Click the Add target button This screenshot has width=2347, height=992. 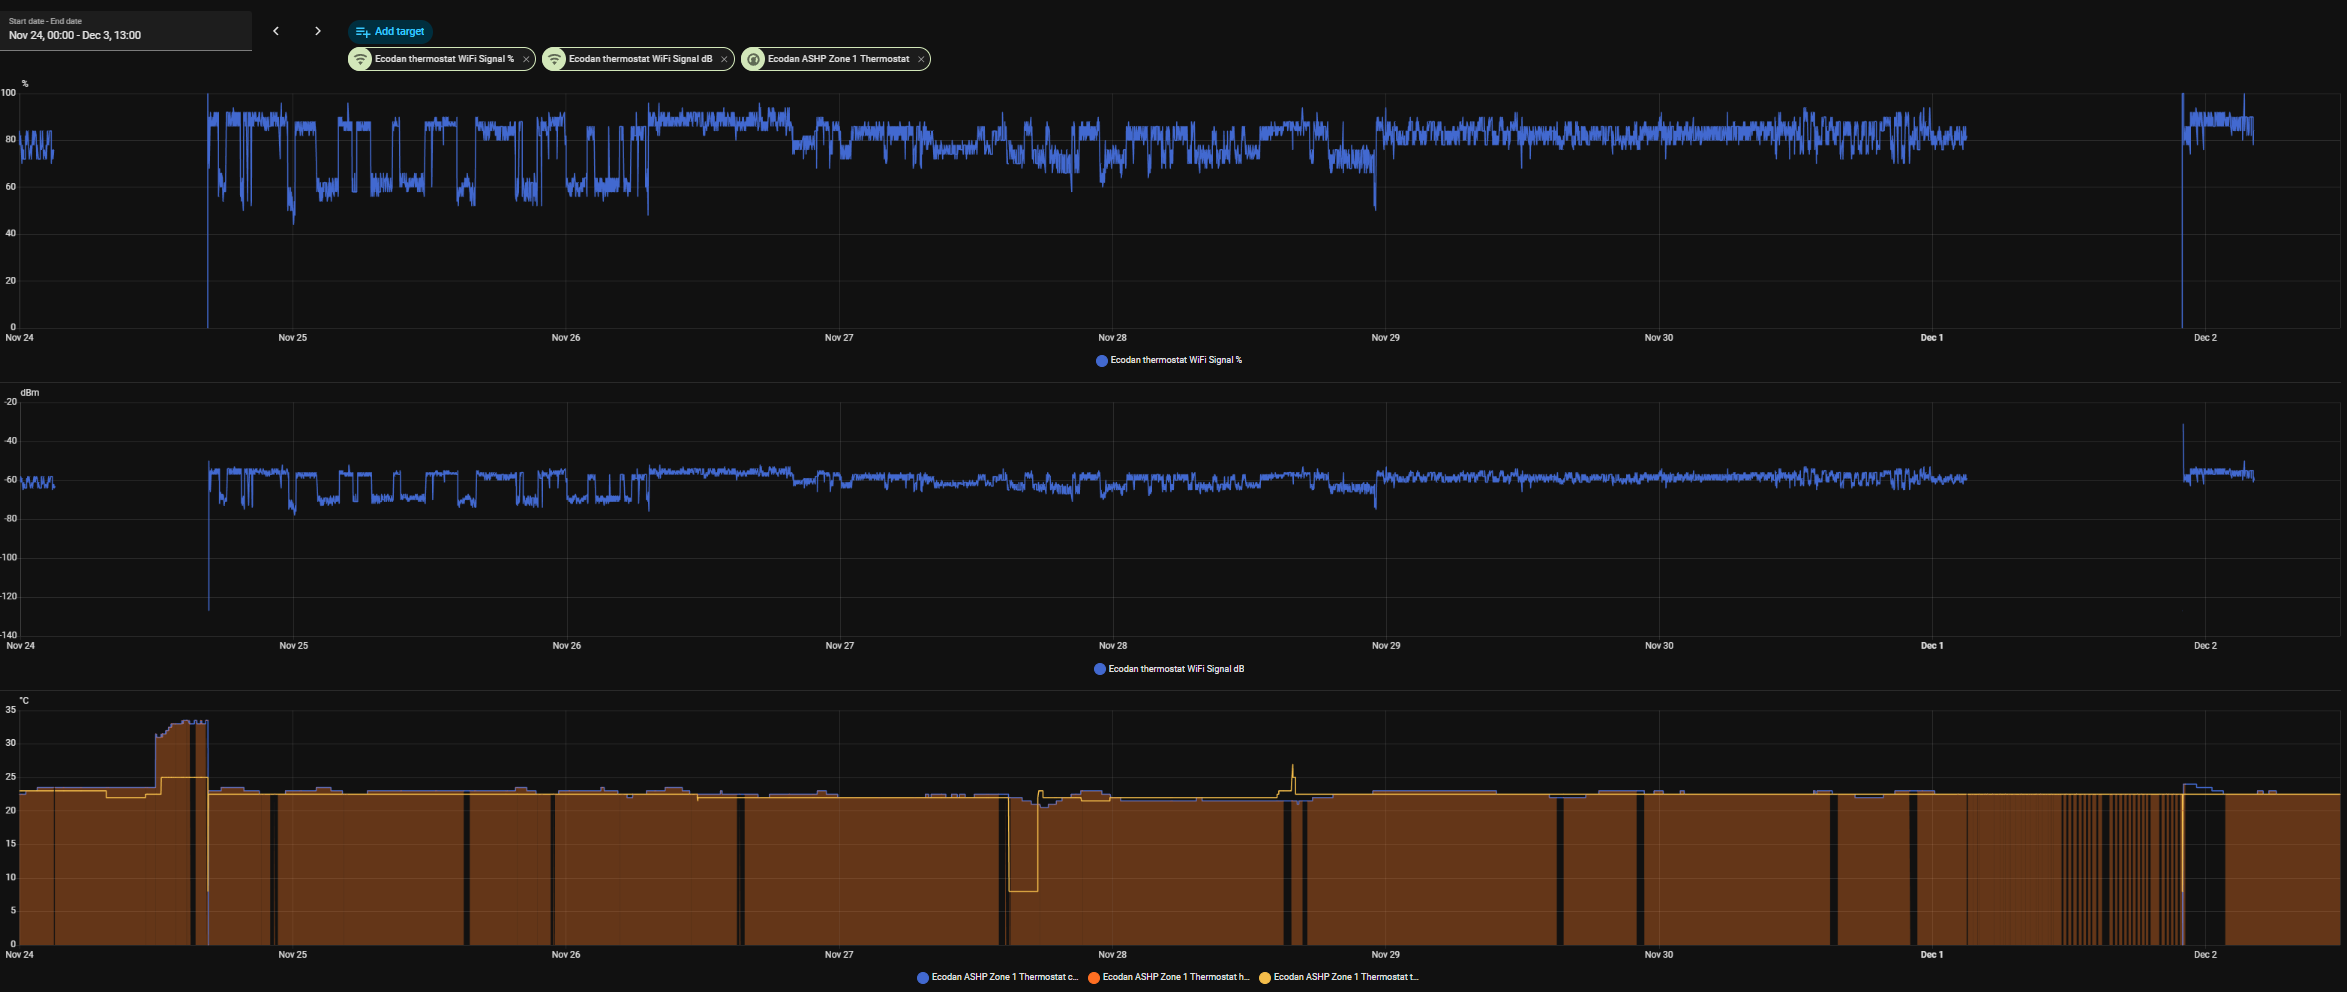pyautogui.click(x=390, y=32)
